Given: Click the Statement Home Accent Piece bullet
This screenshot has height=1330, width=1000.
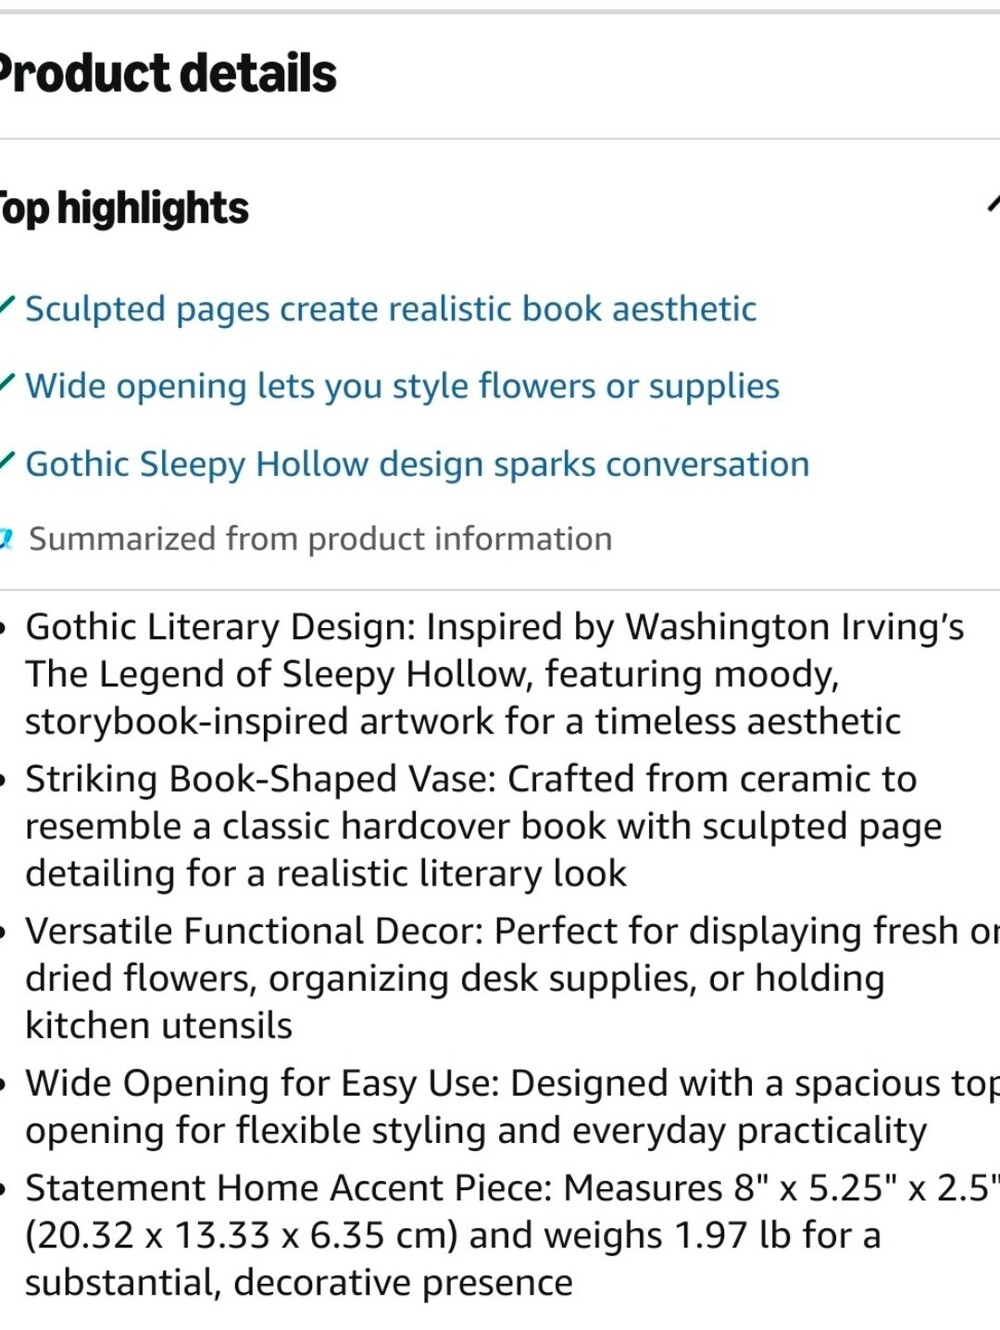Looking at the screenshot, I should [x=512, y=1235].
